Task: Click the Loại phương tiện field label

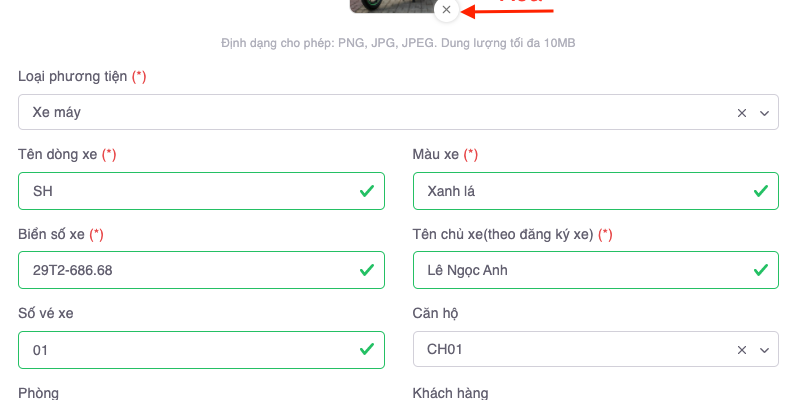Action: coord(72,76)
